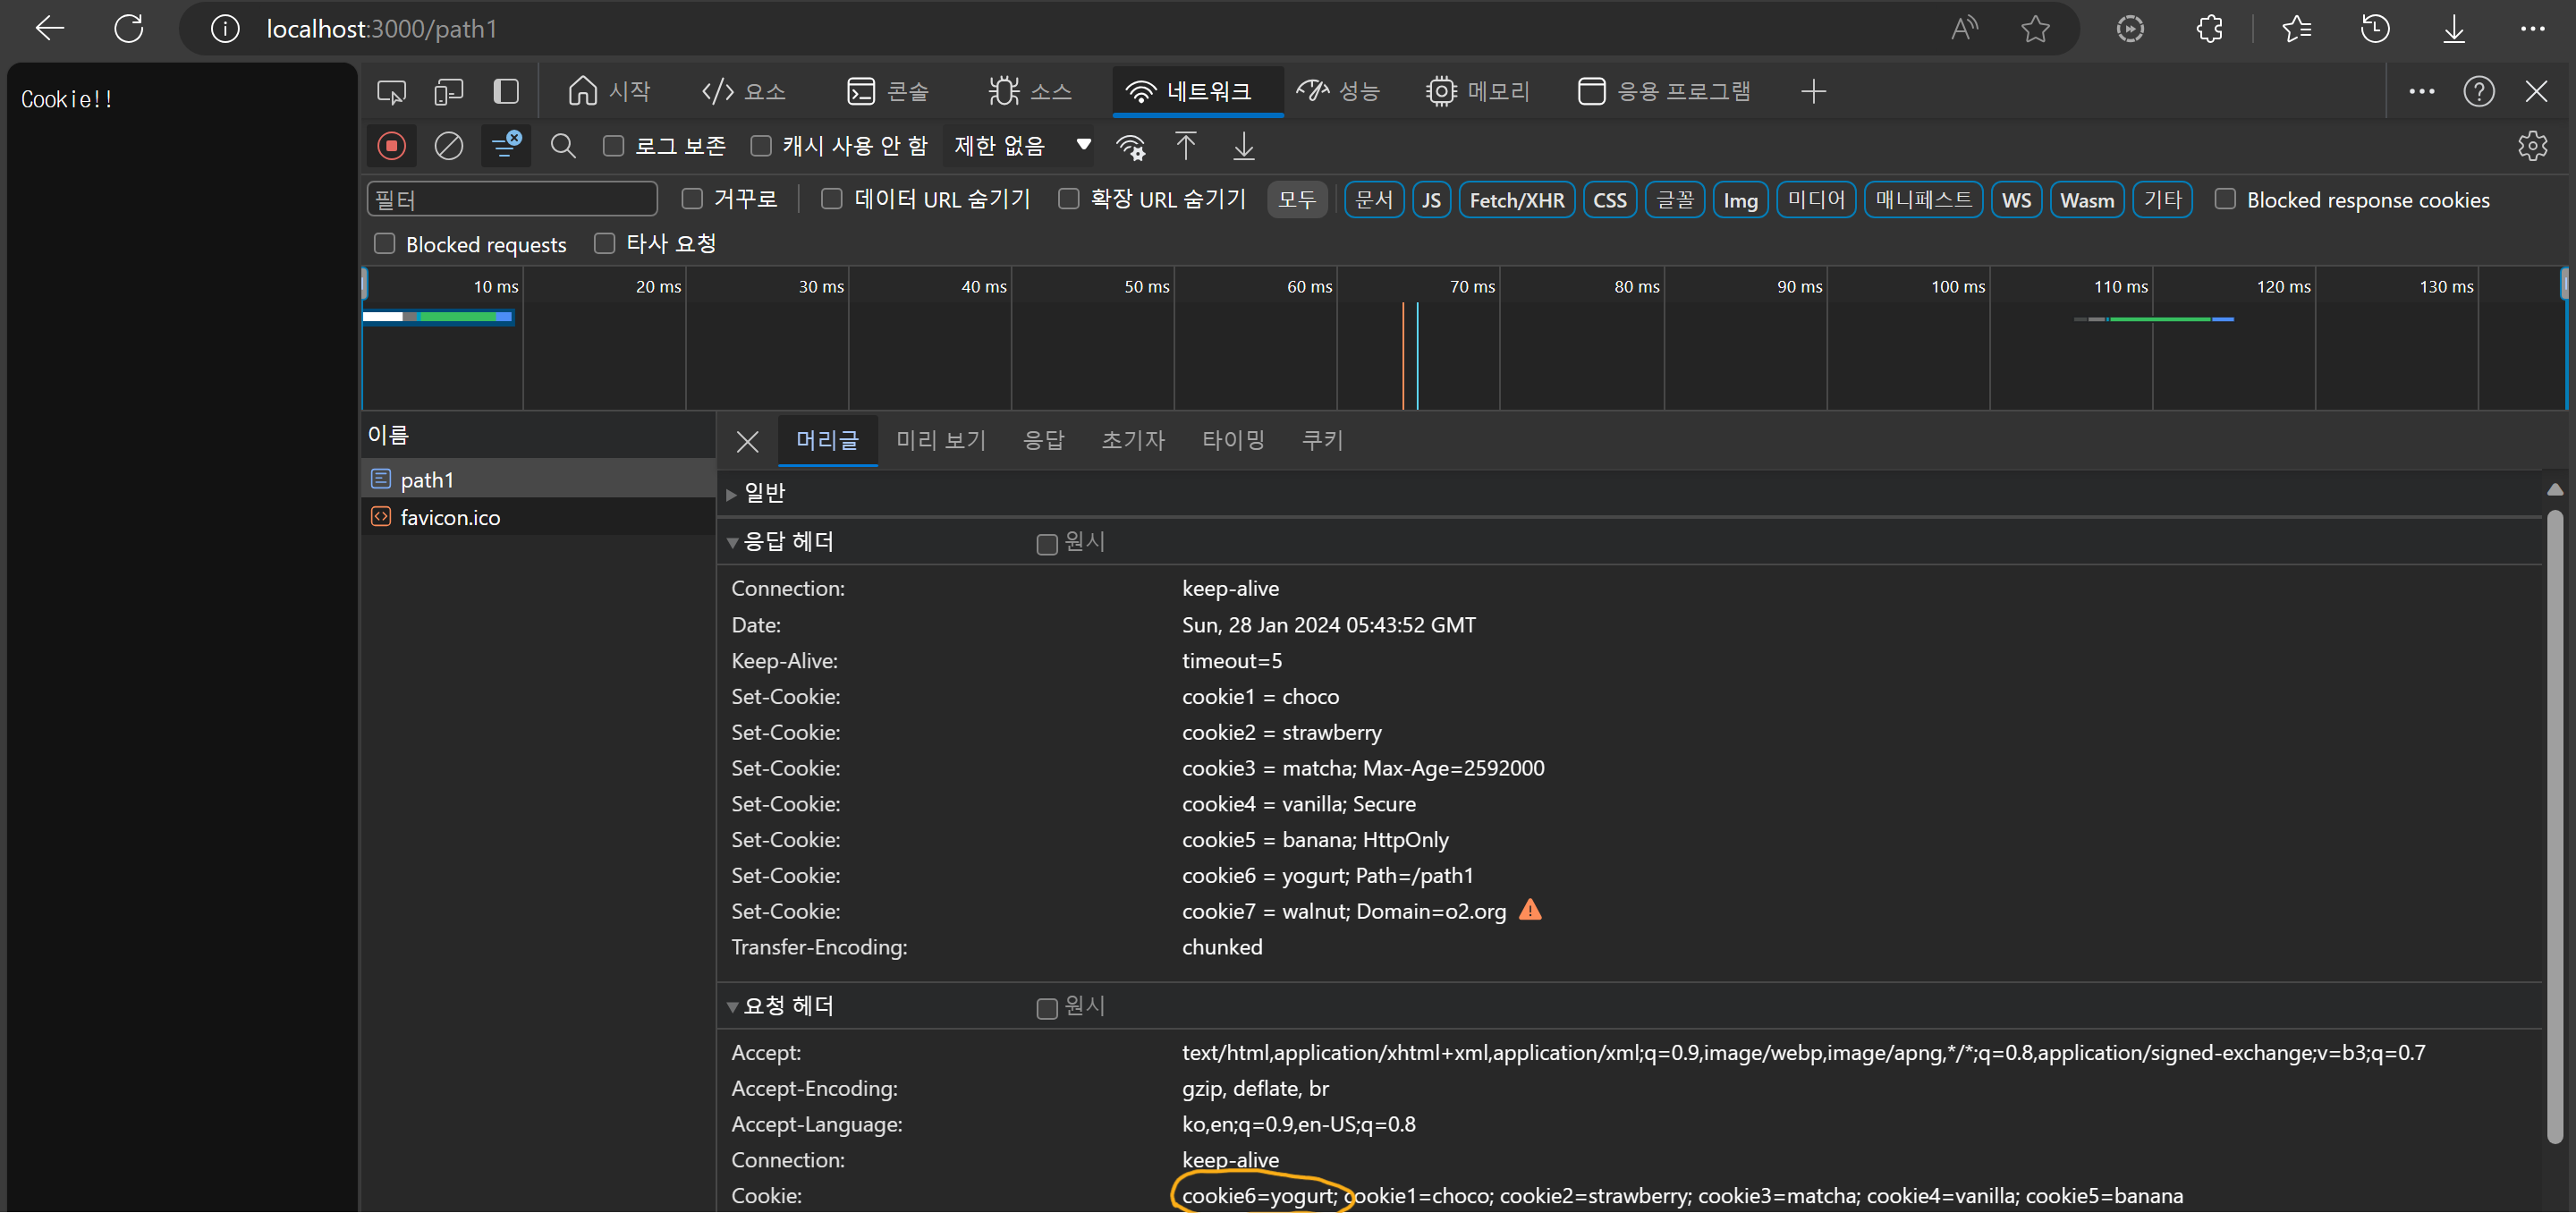
Task: Check the 캐시 사용 안 함 option
Action: [761, 146]
